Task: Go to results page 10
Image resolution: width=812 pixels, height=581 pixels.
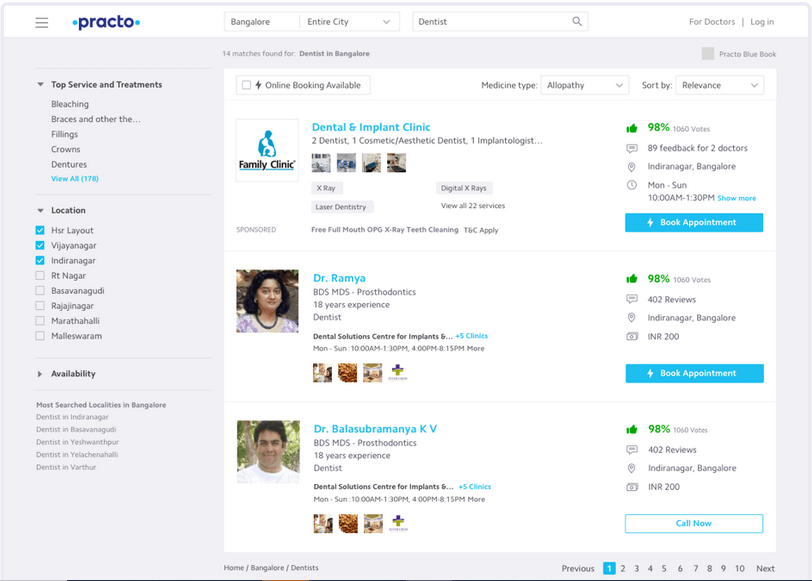Action: point(740,569)
